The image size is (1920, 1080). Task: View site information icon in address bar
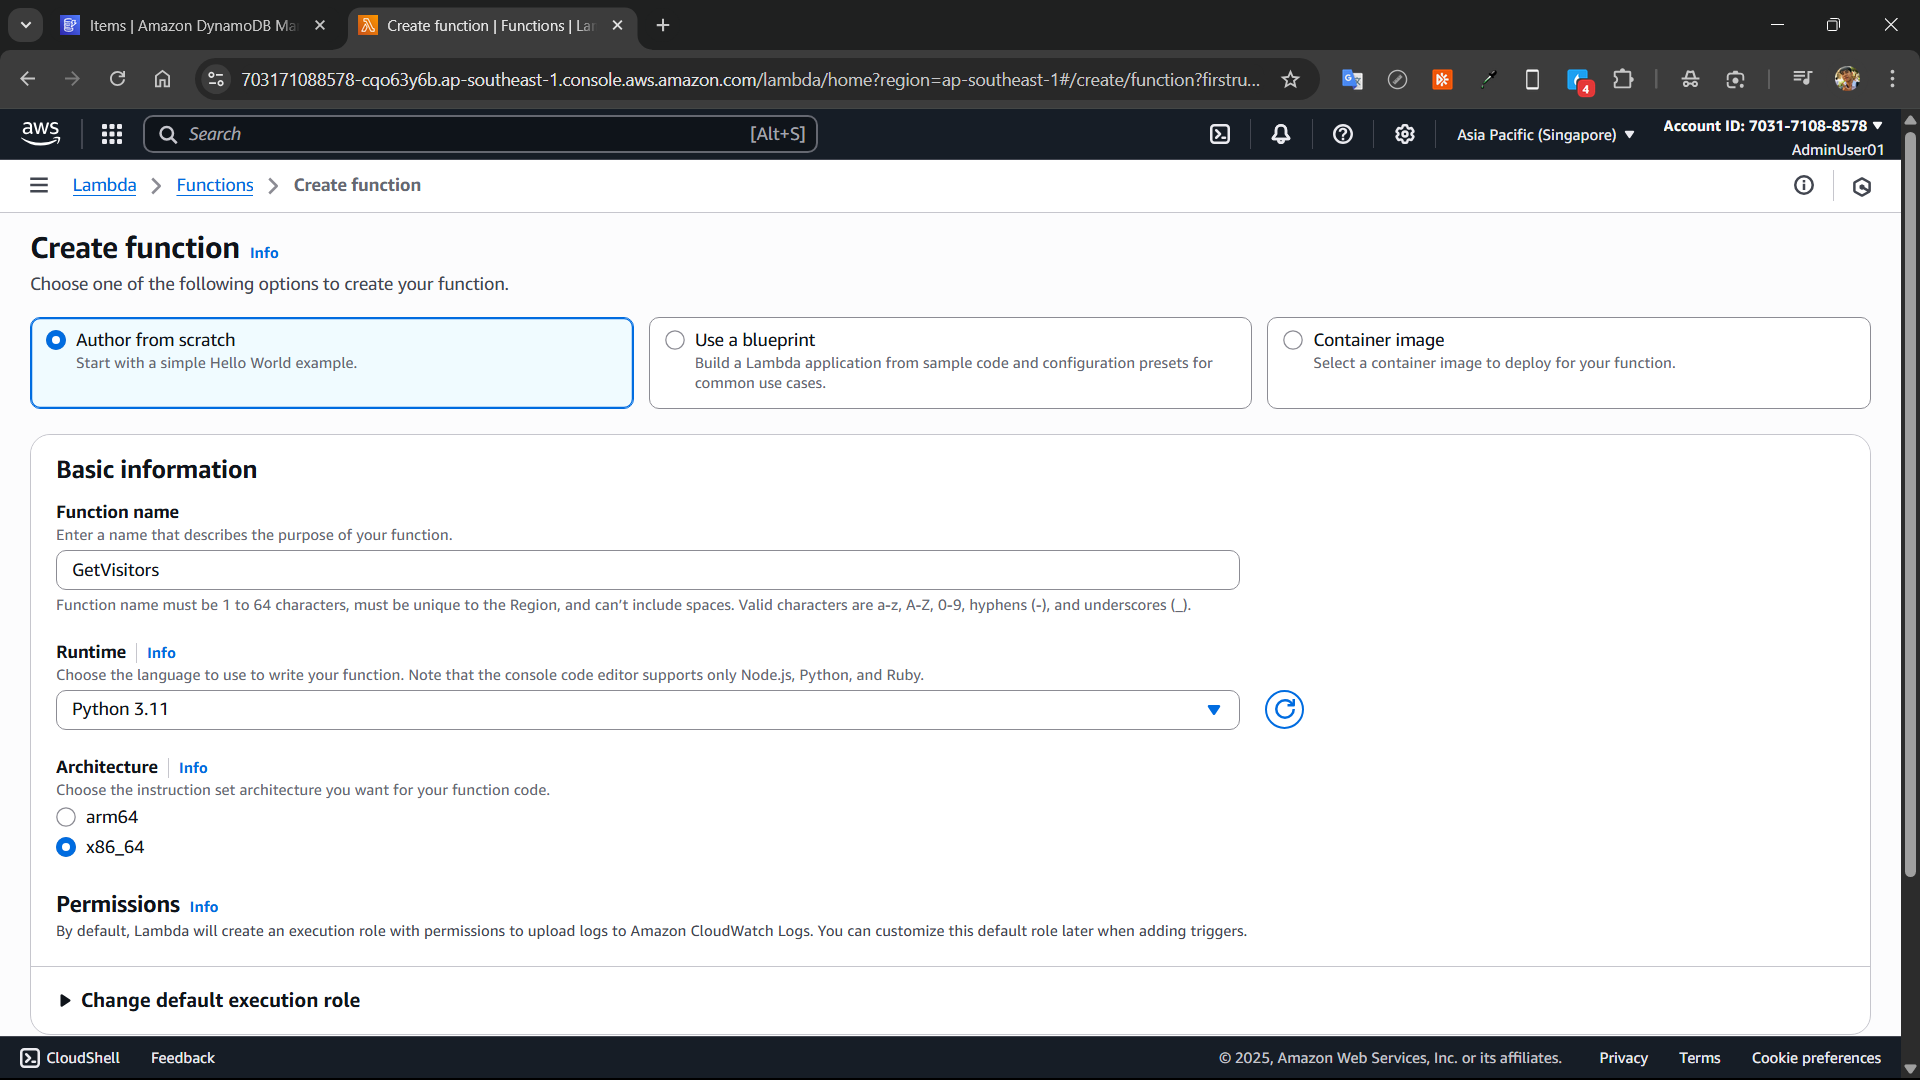(216, 79)
